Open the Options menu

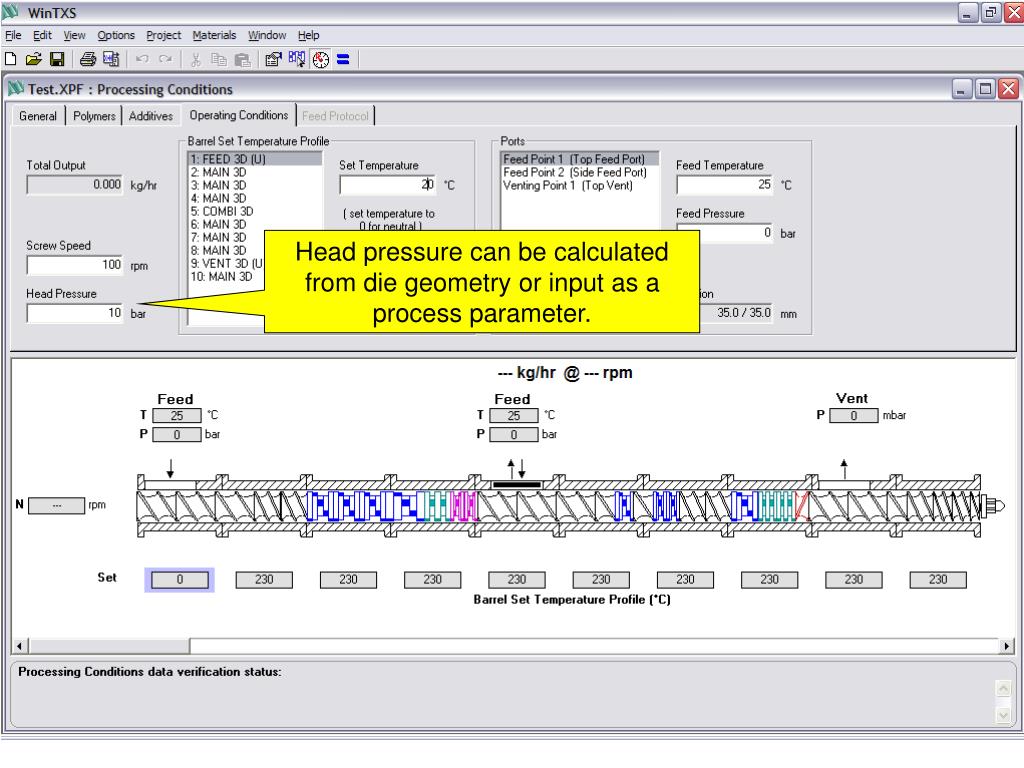[116, 35]
